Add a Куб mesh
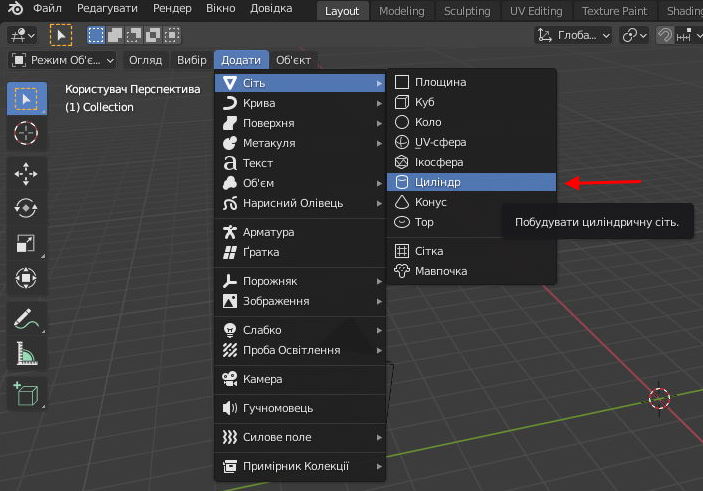Image resolution: width=703 pixels, height=491 pixels. point(471,102)
